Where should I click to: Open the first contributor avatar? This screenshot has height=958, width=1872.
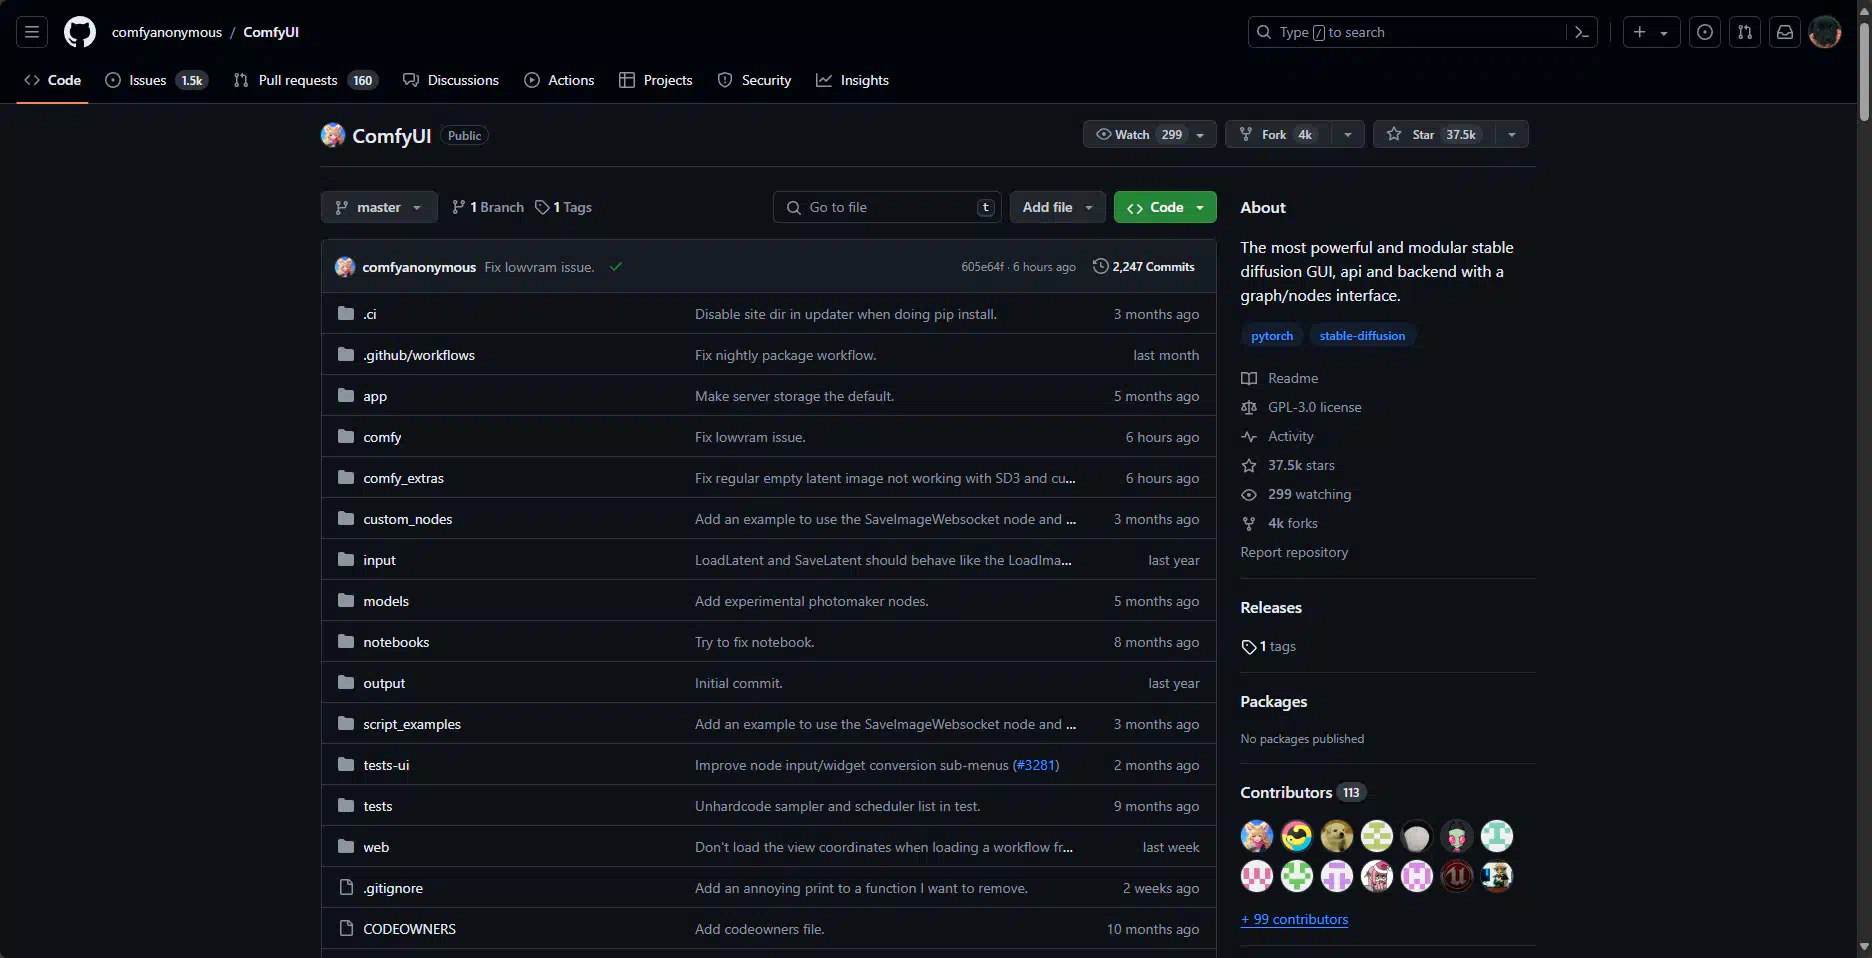coord(1257,835)
